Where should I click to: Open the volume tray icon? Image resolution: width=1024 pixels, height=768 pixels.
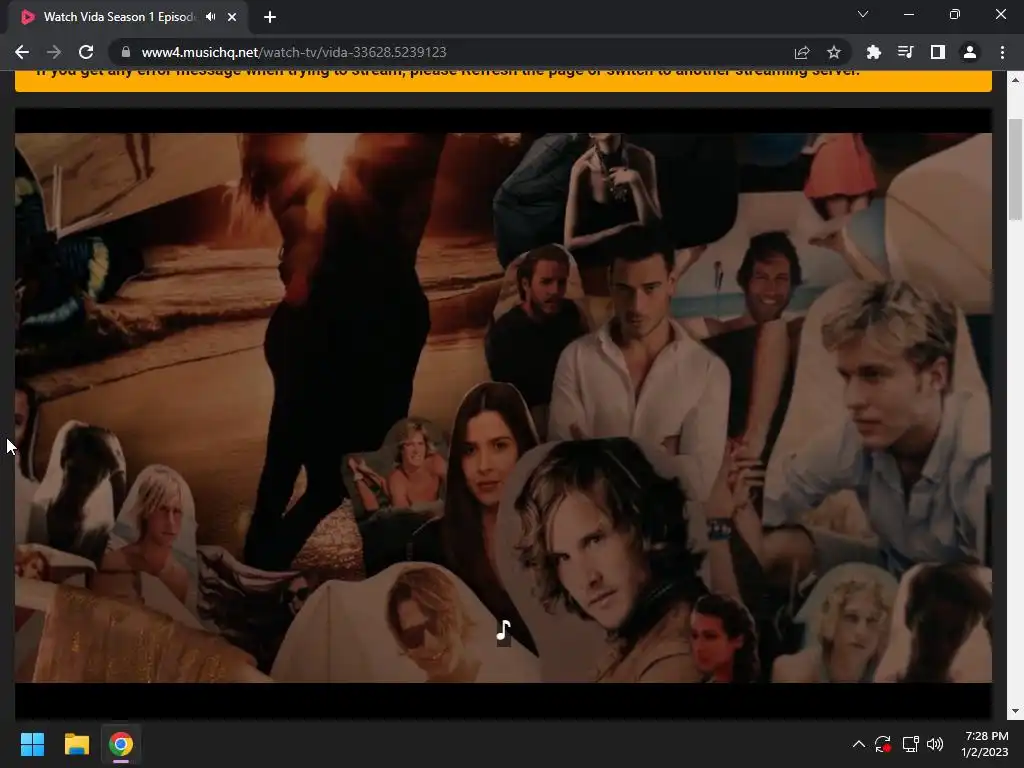[935, 744]
